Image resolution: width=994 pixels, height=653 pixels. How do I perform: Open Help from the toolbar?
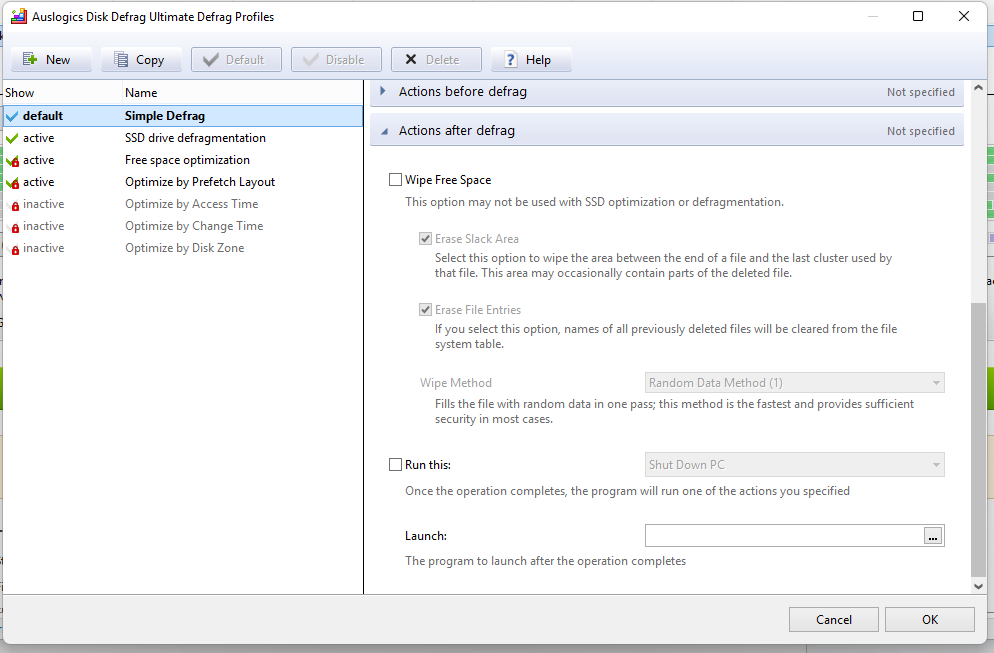(x=531, y=60)
